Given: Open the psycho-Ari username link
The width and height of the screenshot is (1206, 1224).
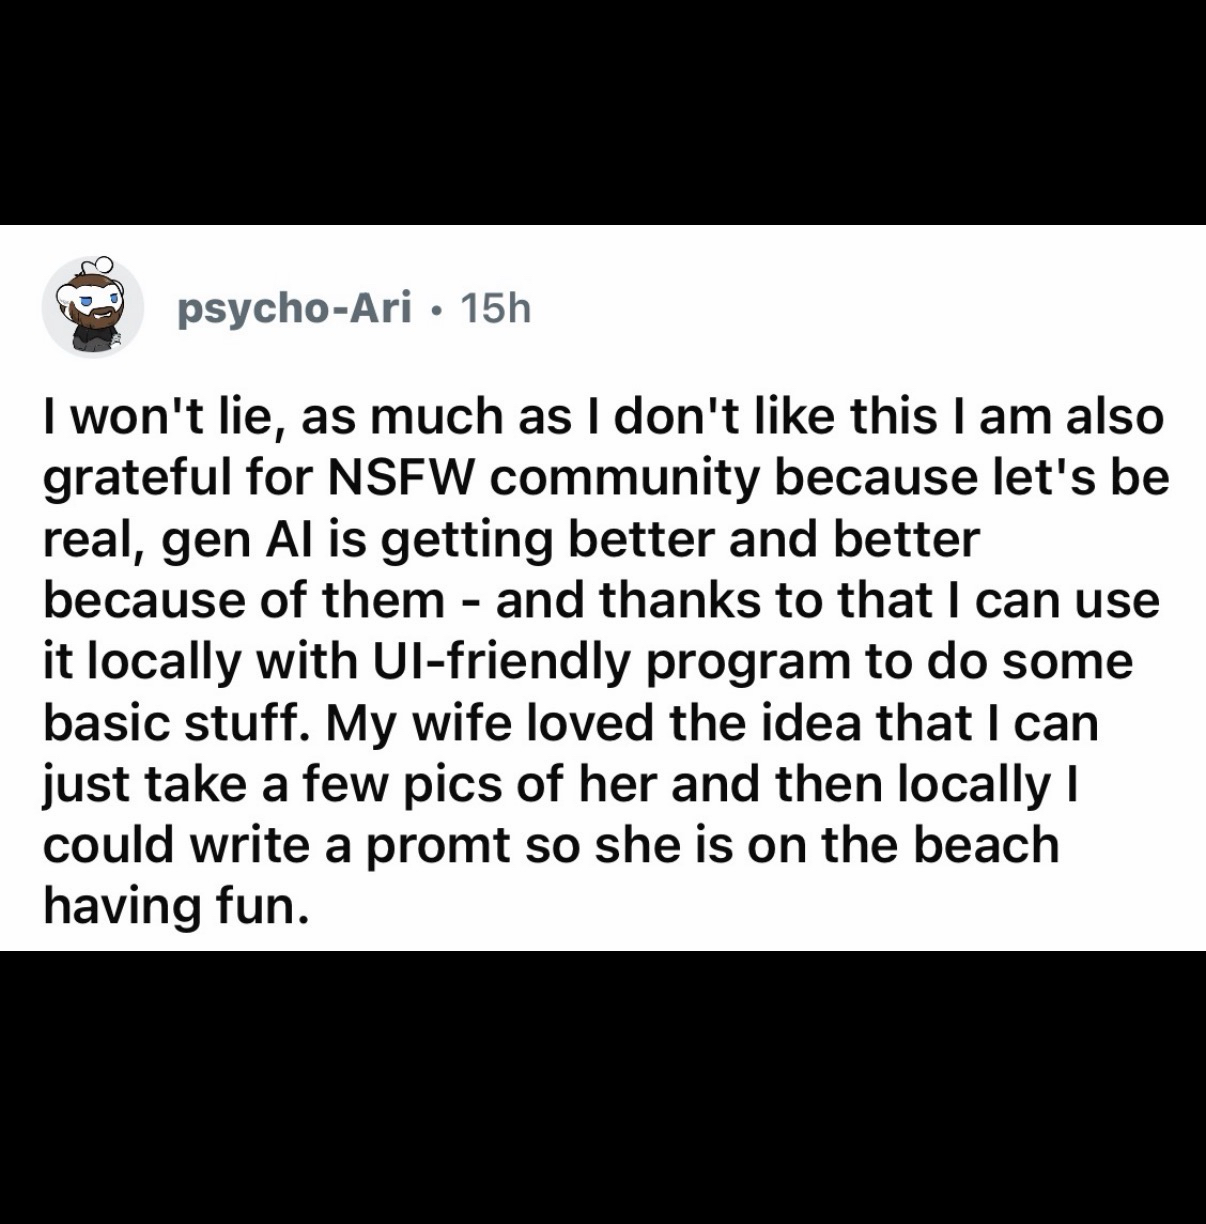Looking at the screenshot, I should point(294,310).
